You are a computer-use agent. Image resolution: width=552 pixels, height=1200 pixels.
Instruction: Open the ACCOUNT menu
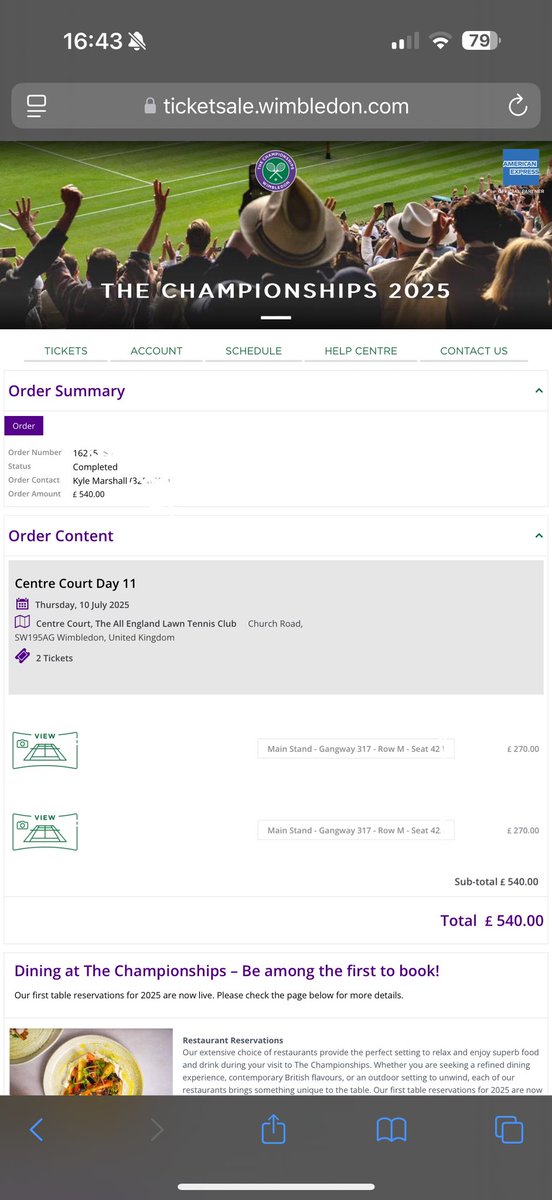tap(157, 351)
